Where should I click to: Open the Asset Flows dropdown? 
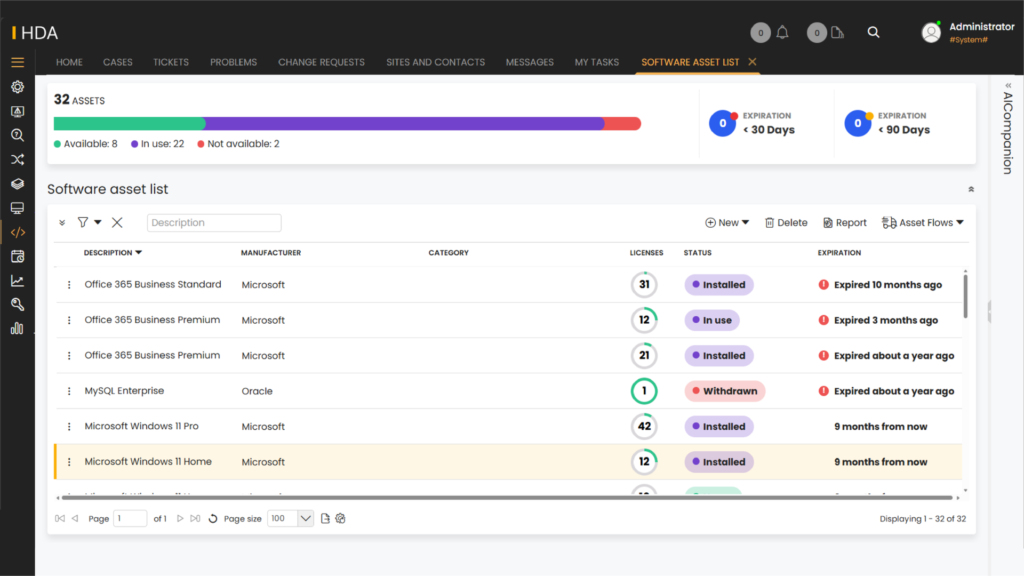click(x=923, y=223)
